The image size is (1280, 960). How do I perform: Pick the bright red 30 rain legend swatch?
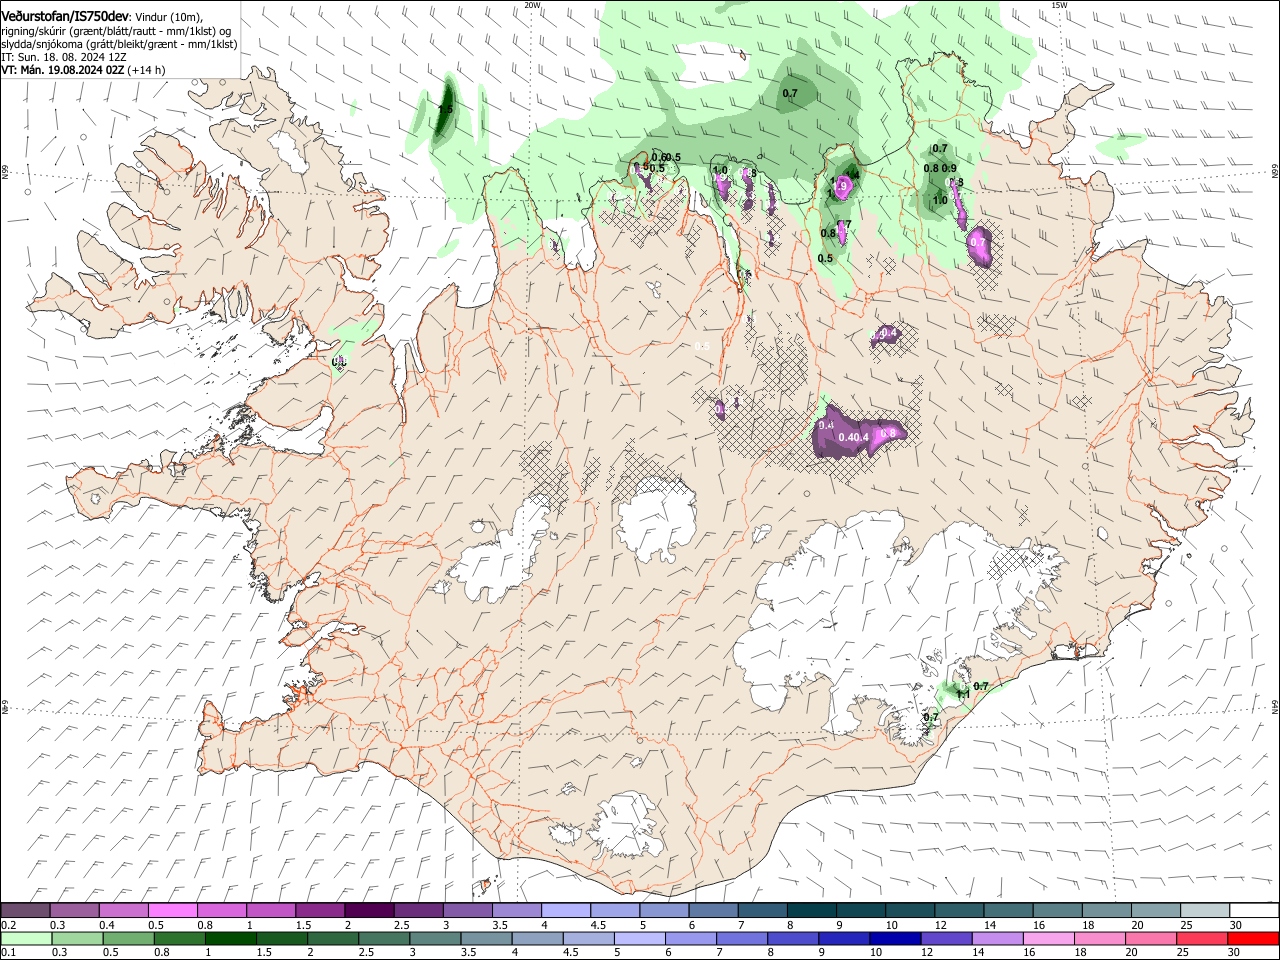tap(1254, 938)
